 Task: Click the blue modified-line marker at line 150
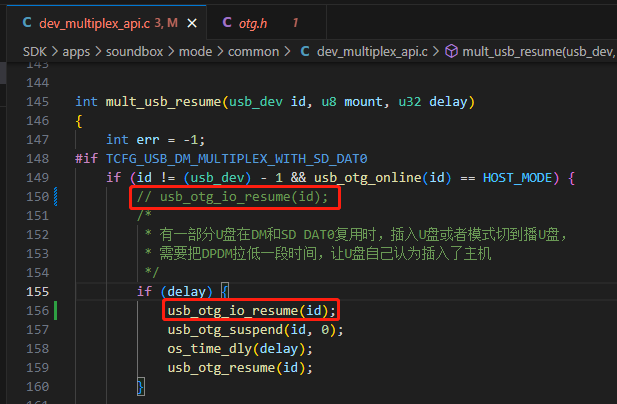click(x=55, y=196)
